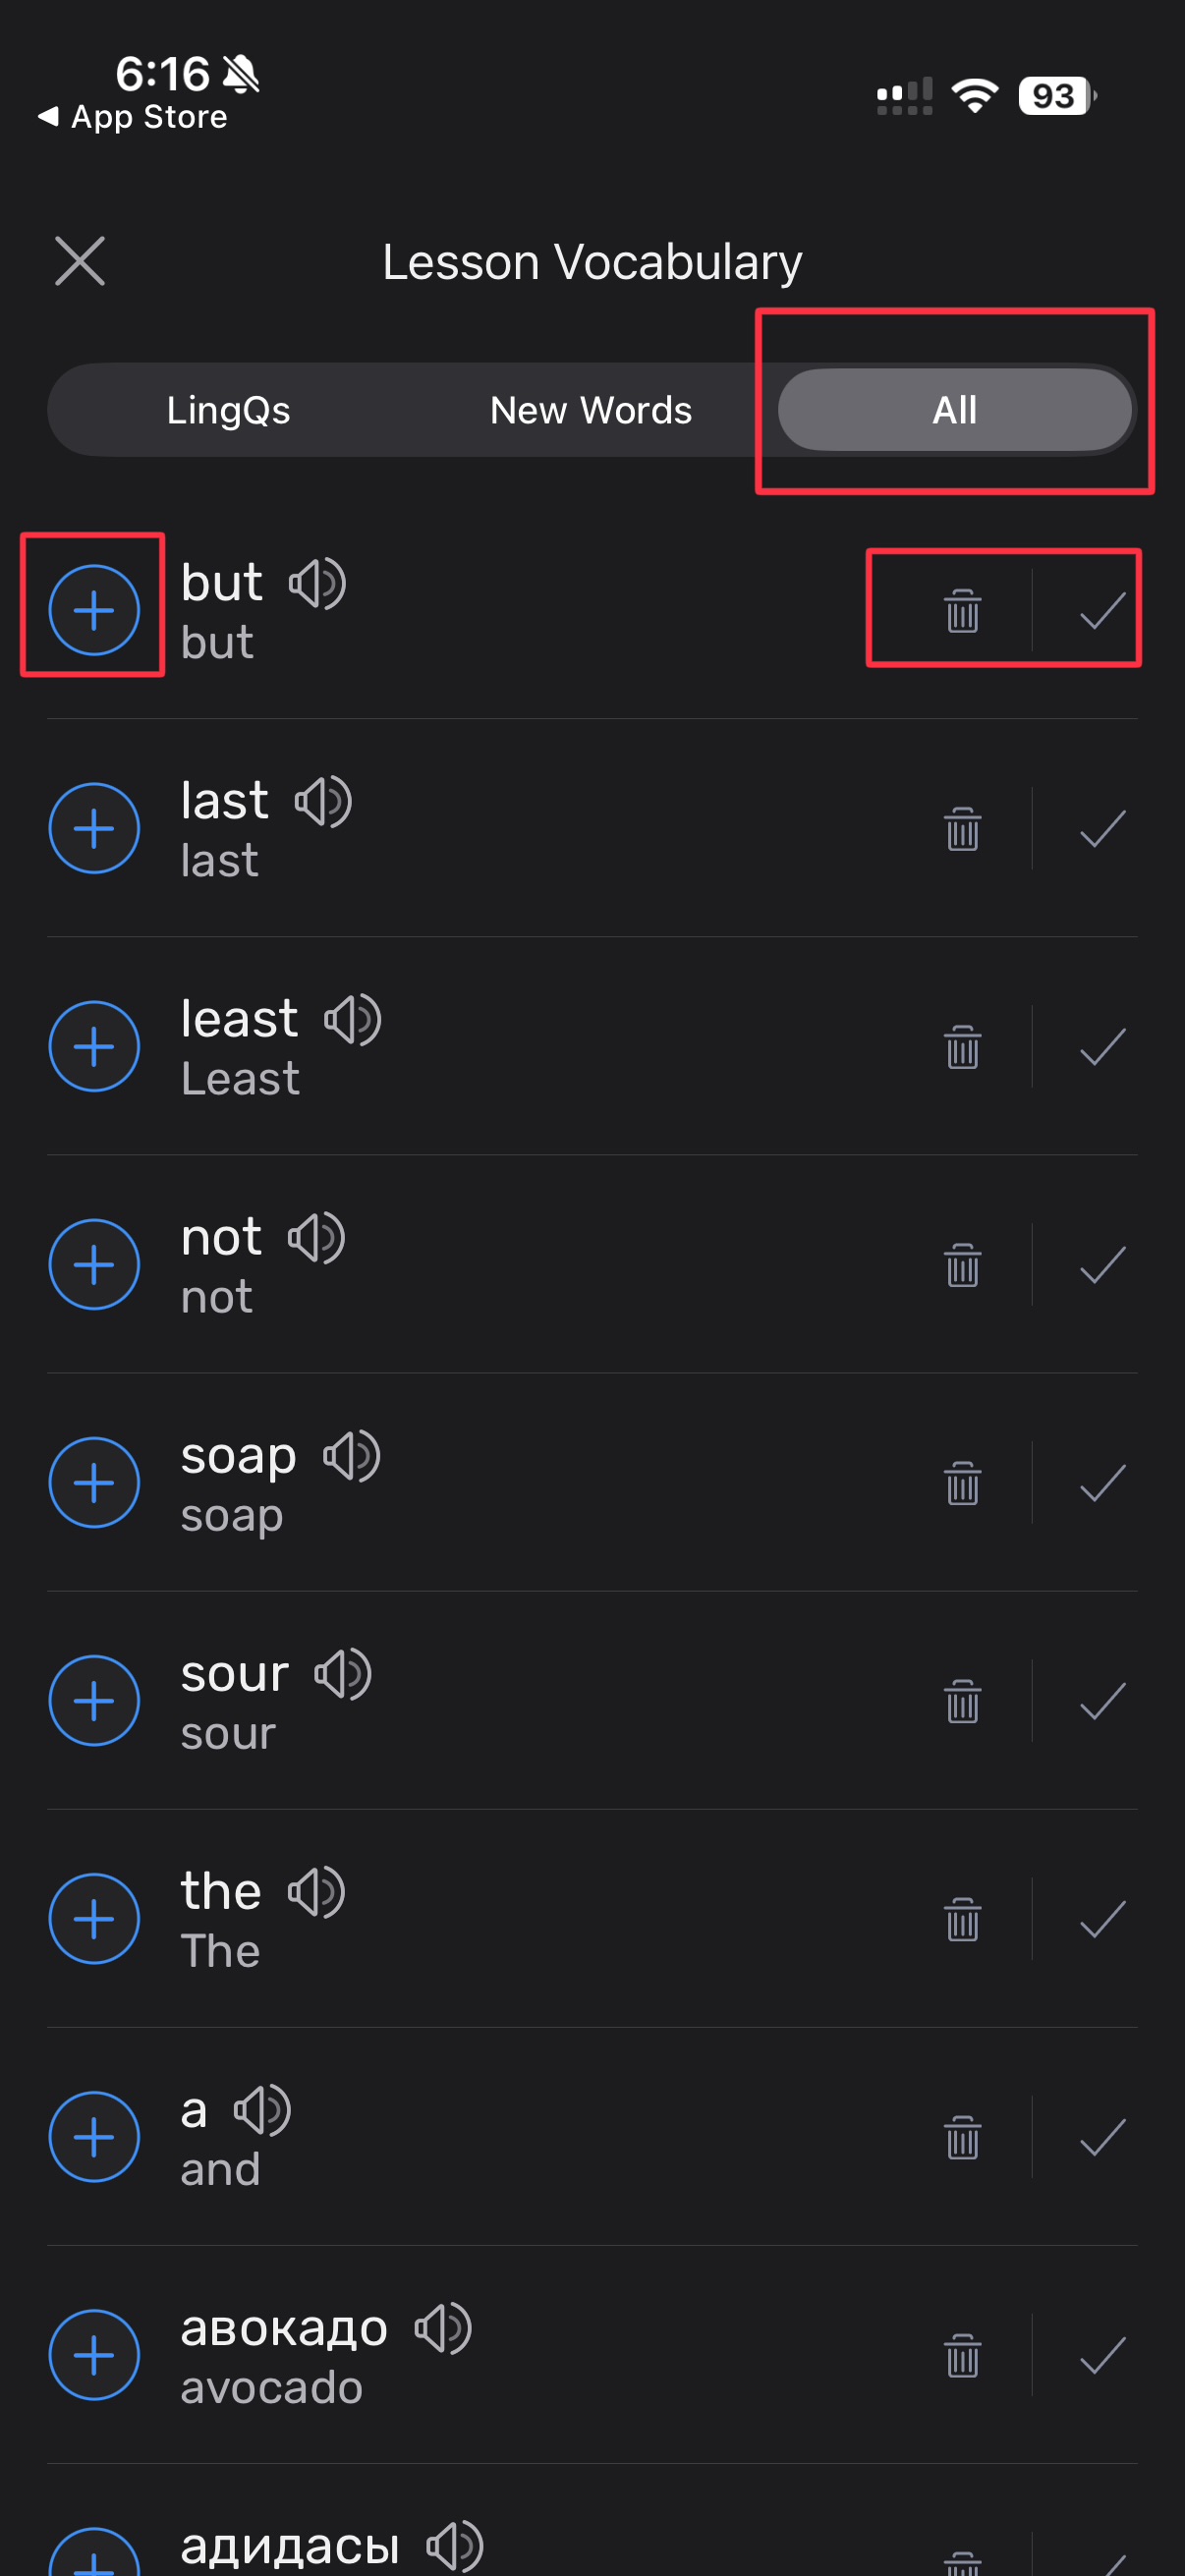The image size is (1185, 2576).
Task: Create LingQ for 'the' using plus button
Action: 94,1919
